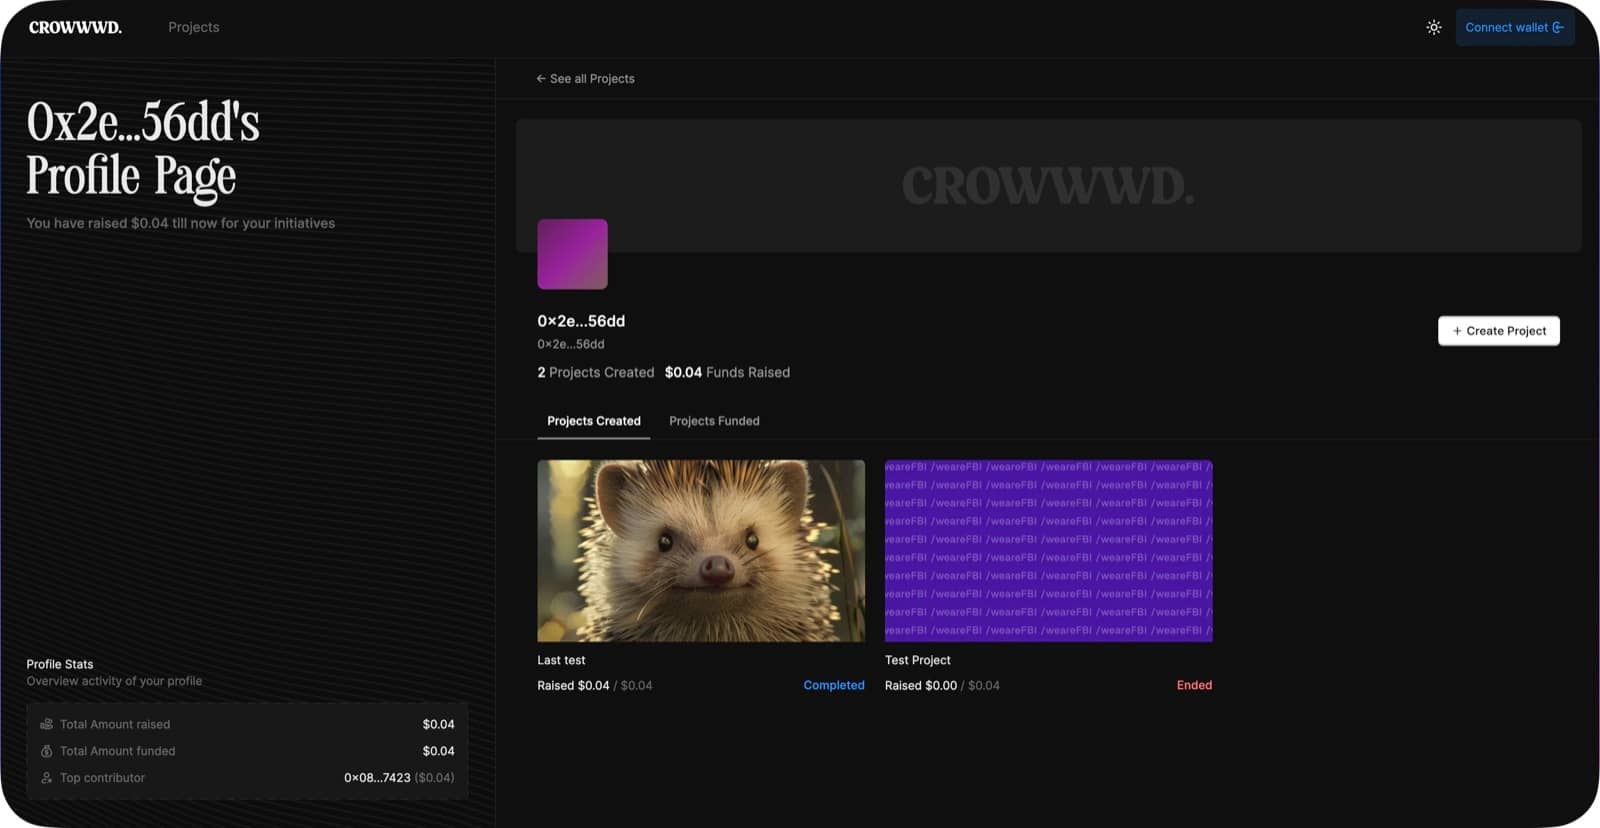
Task: Click the CROWWWD logo in navbar
Action: [75, 28]
